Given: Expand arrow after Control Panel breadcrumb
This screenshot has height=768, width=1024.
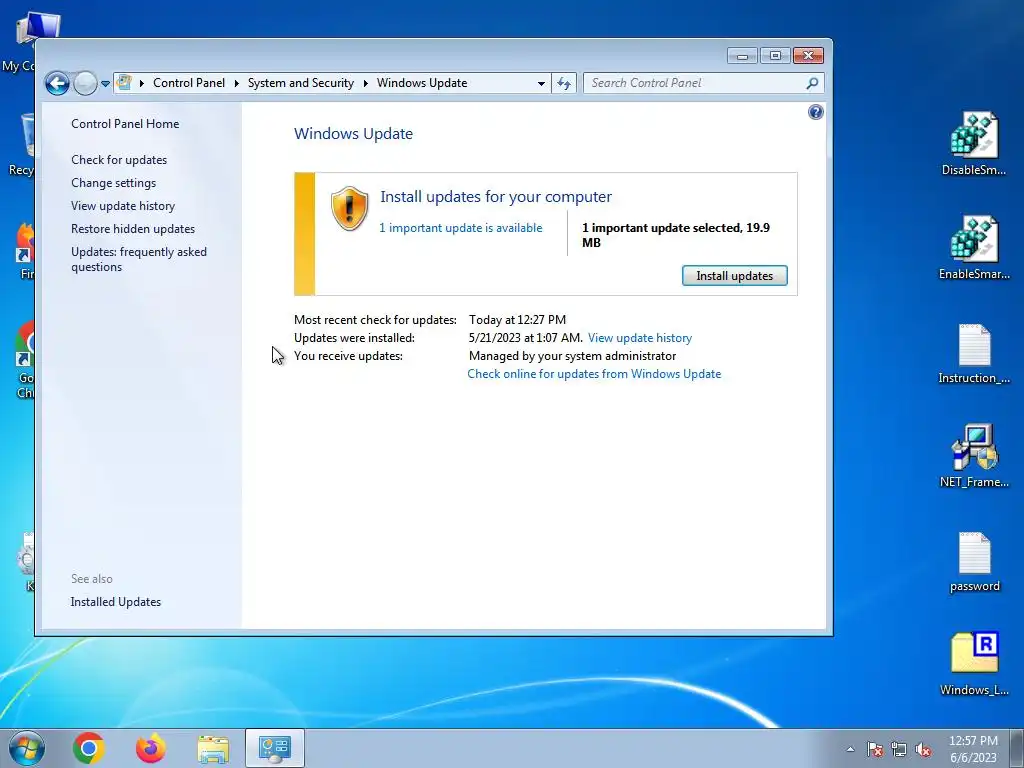Looking at the screenshot, I should tap(236, 84).
